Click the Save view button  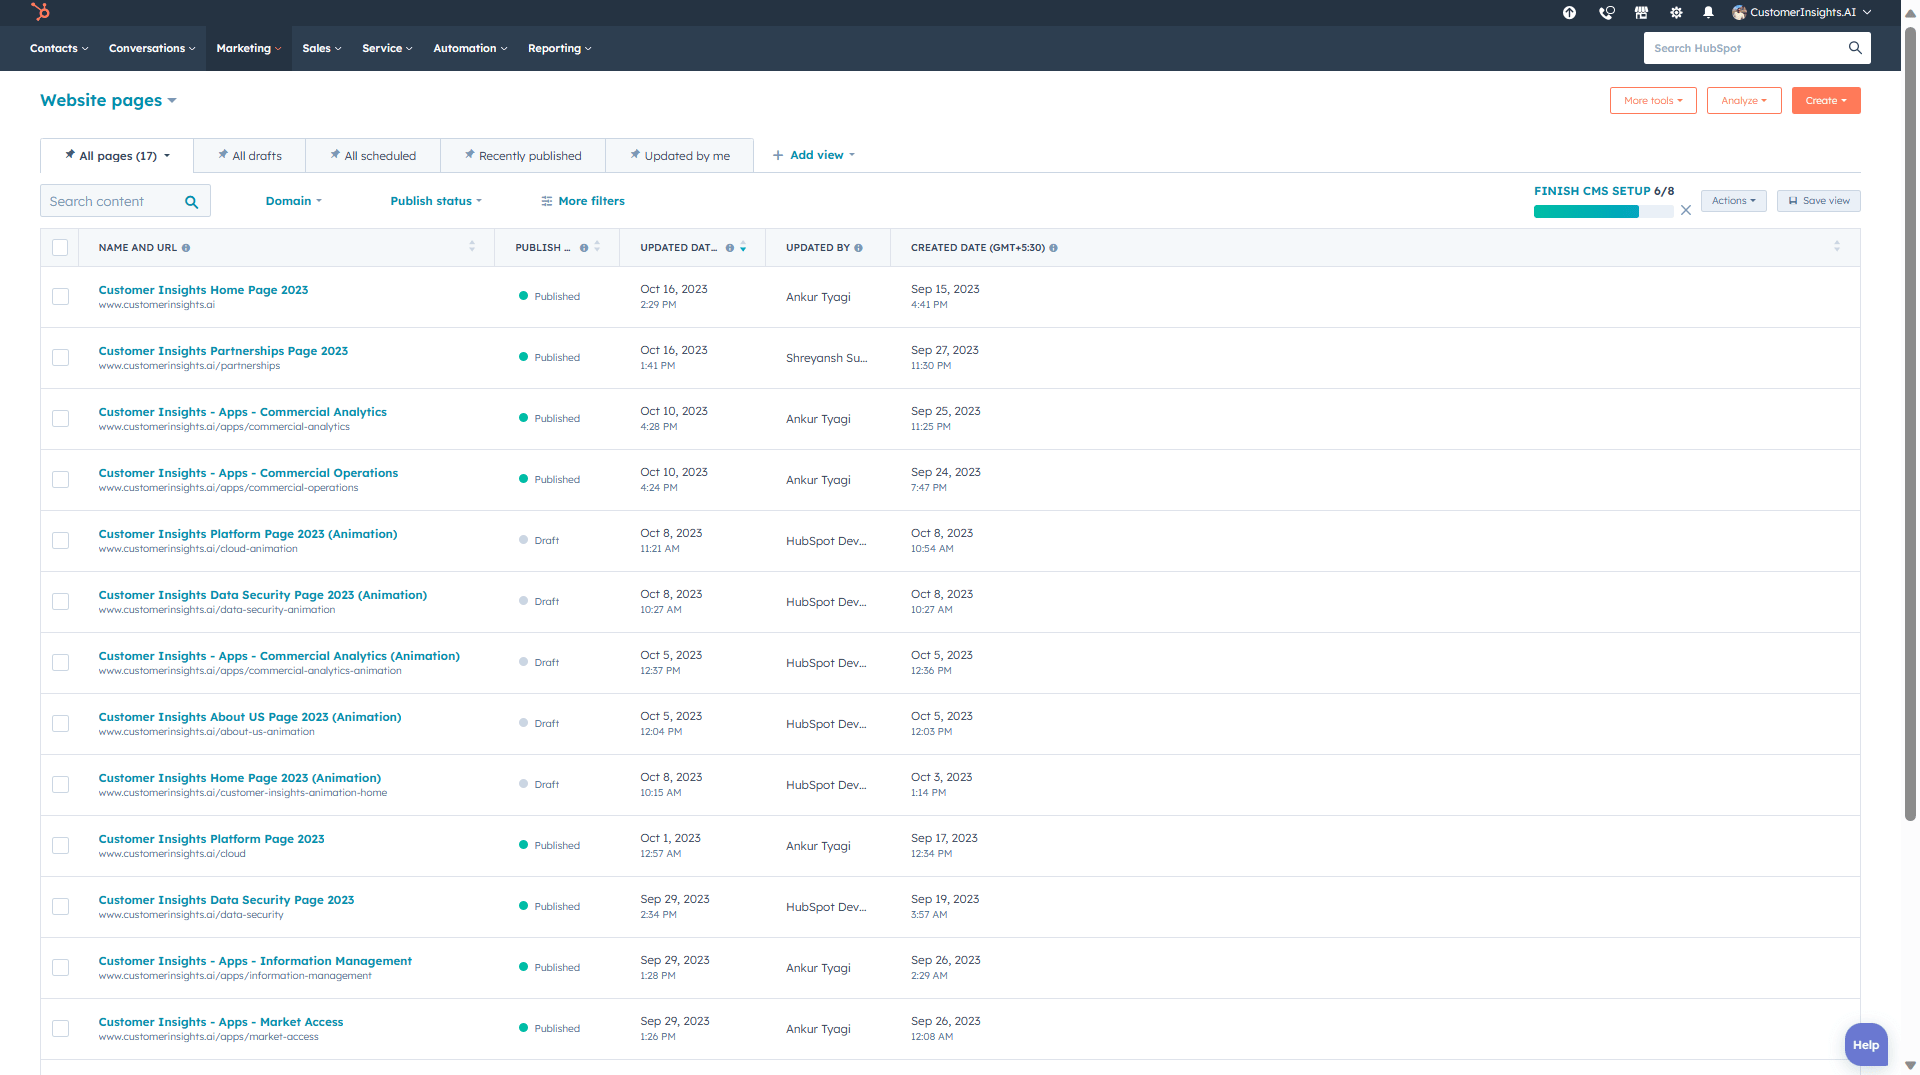tap(1819, 201)
